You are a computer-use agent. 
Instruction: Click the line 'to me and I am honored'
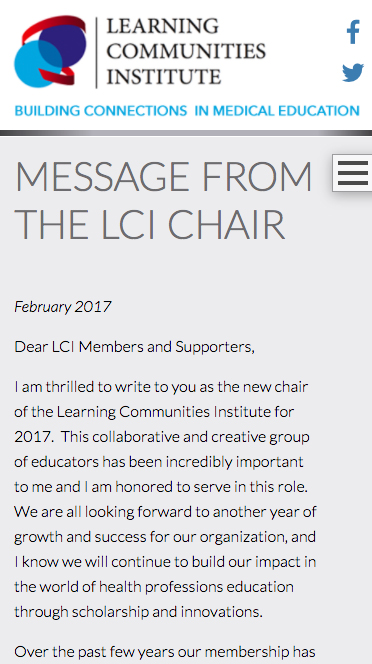point(161,487)
